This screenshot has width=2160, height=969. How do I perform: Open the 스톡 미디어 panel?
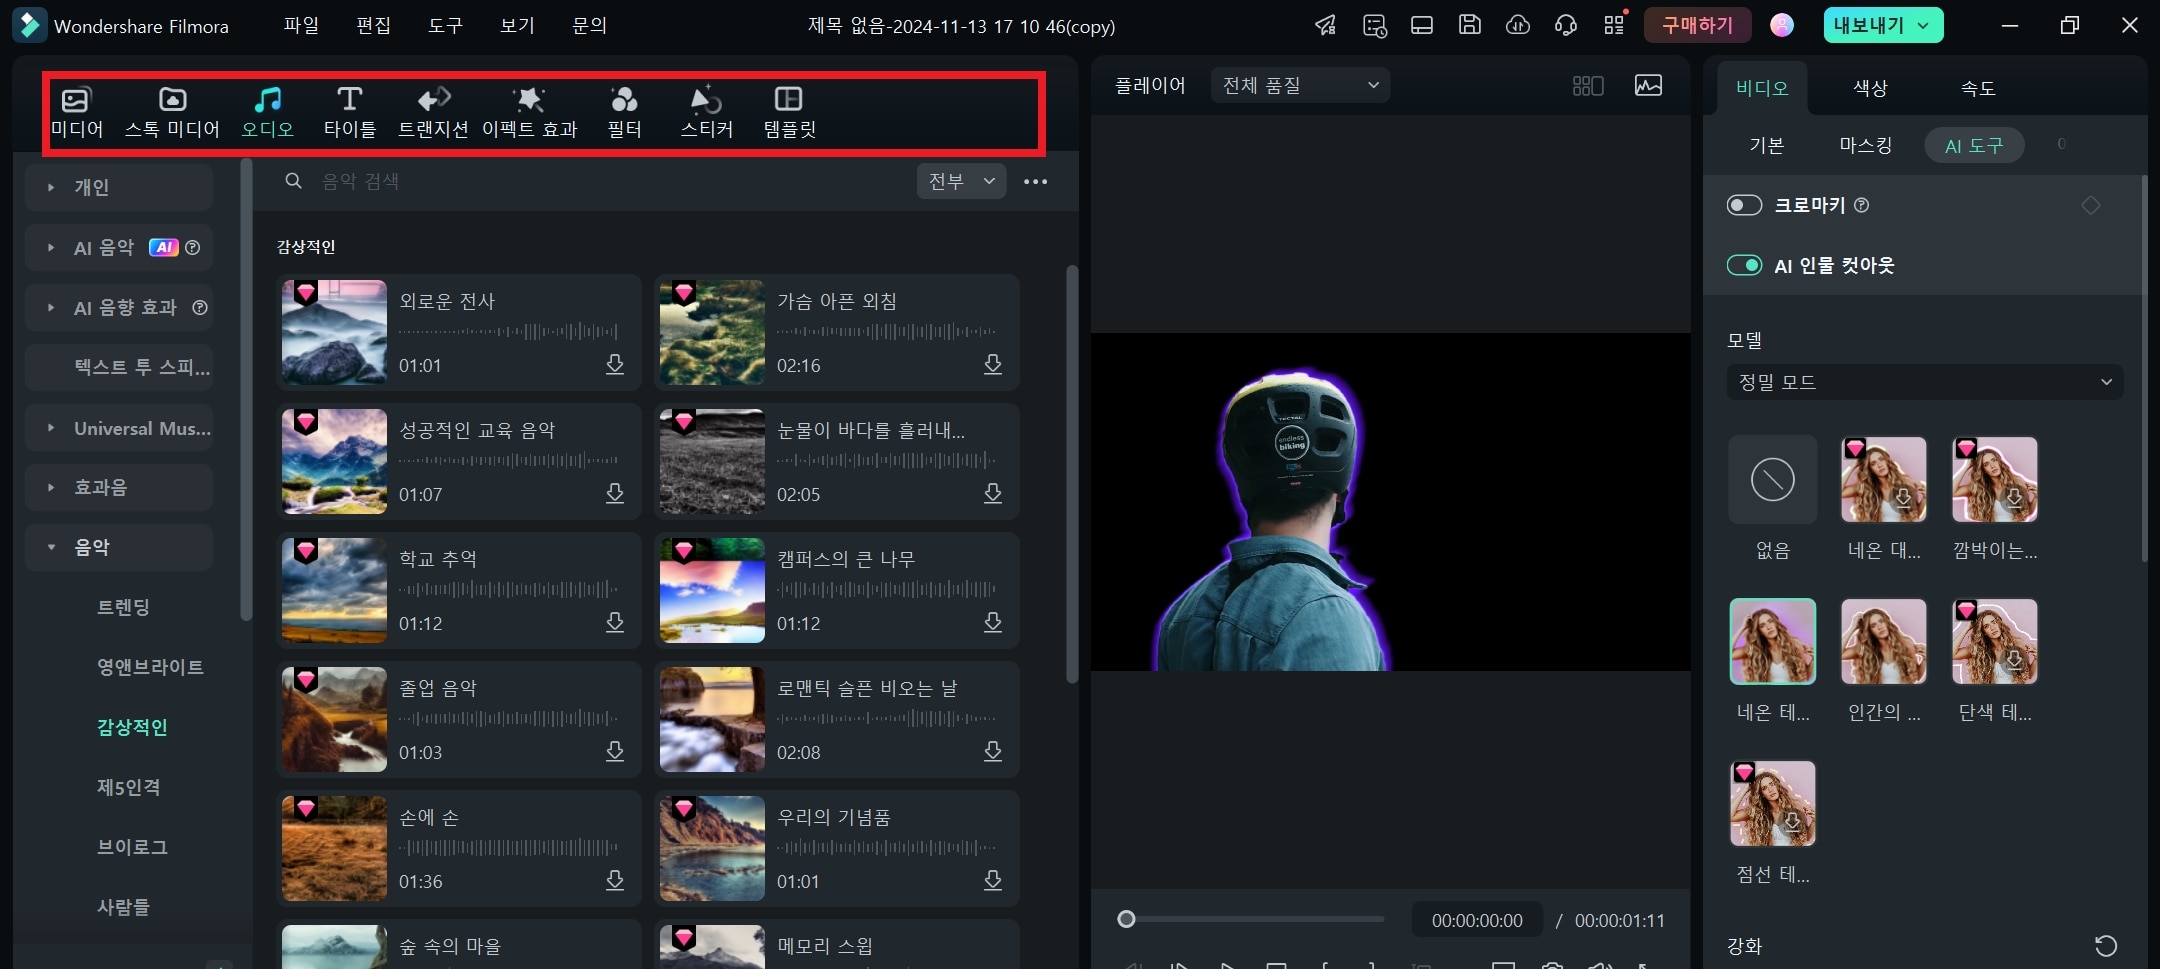(x=172, y=113)
